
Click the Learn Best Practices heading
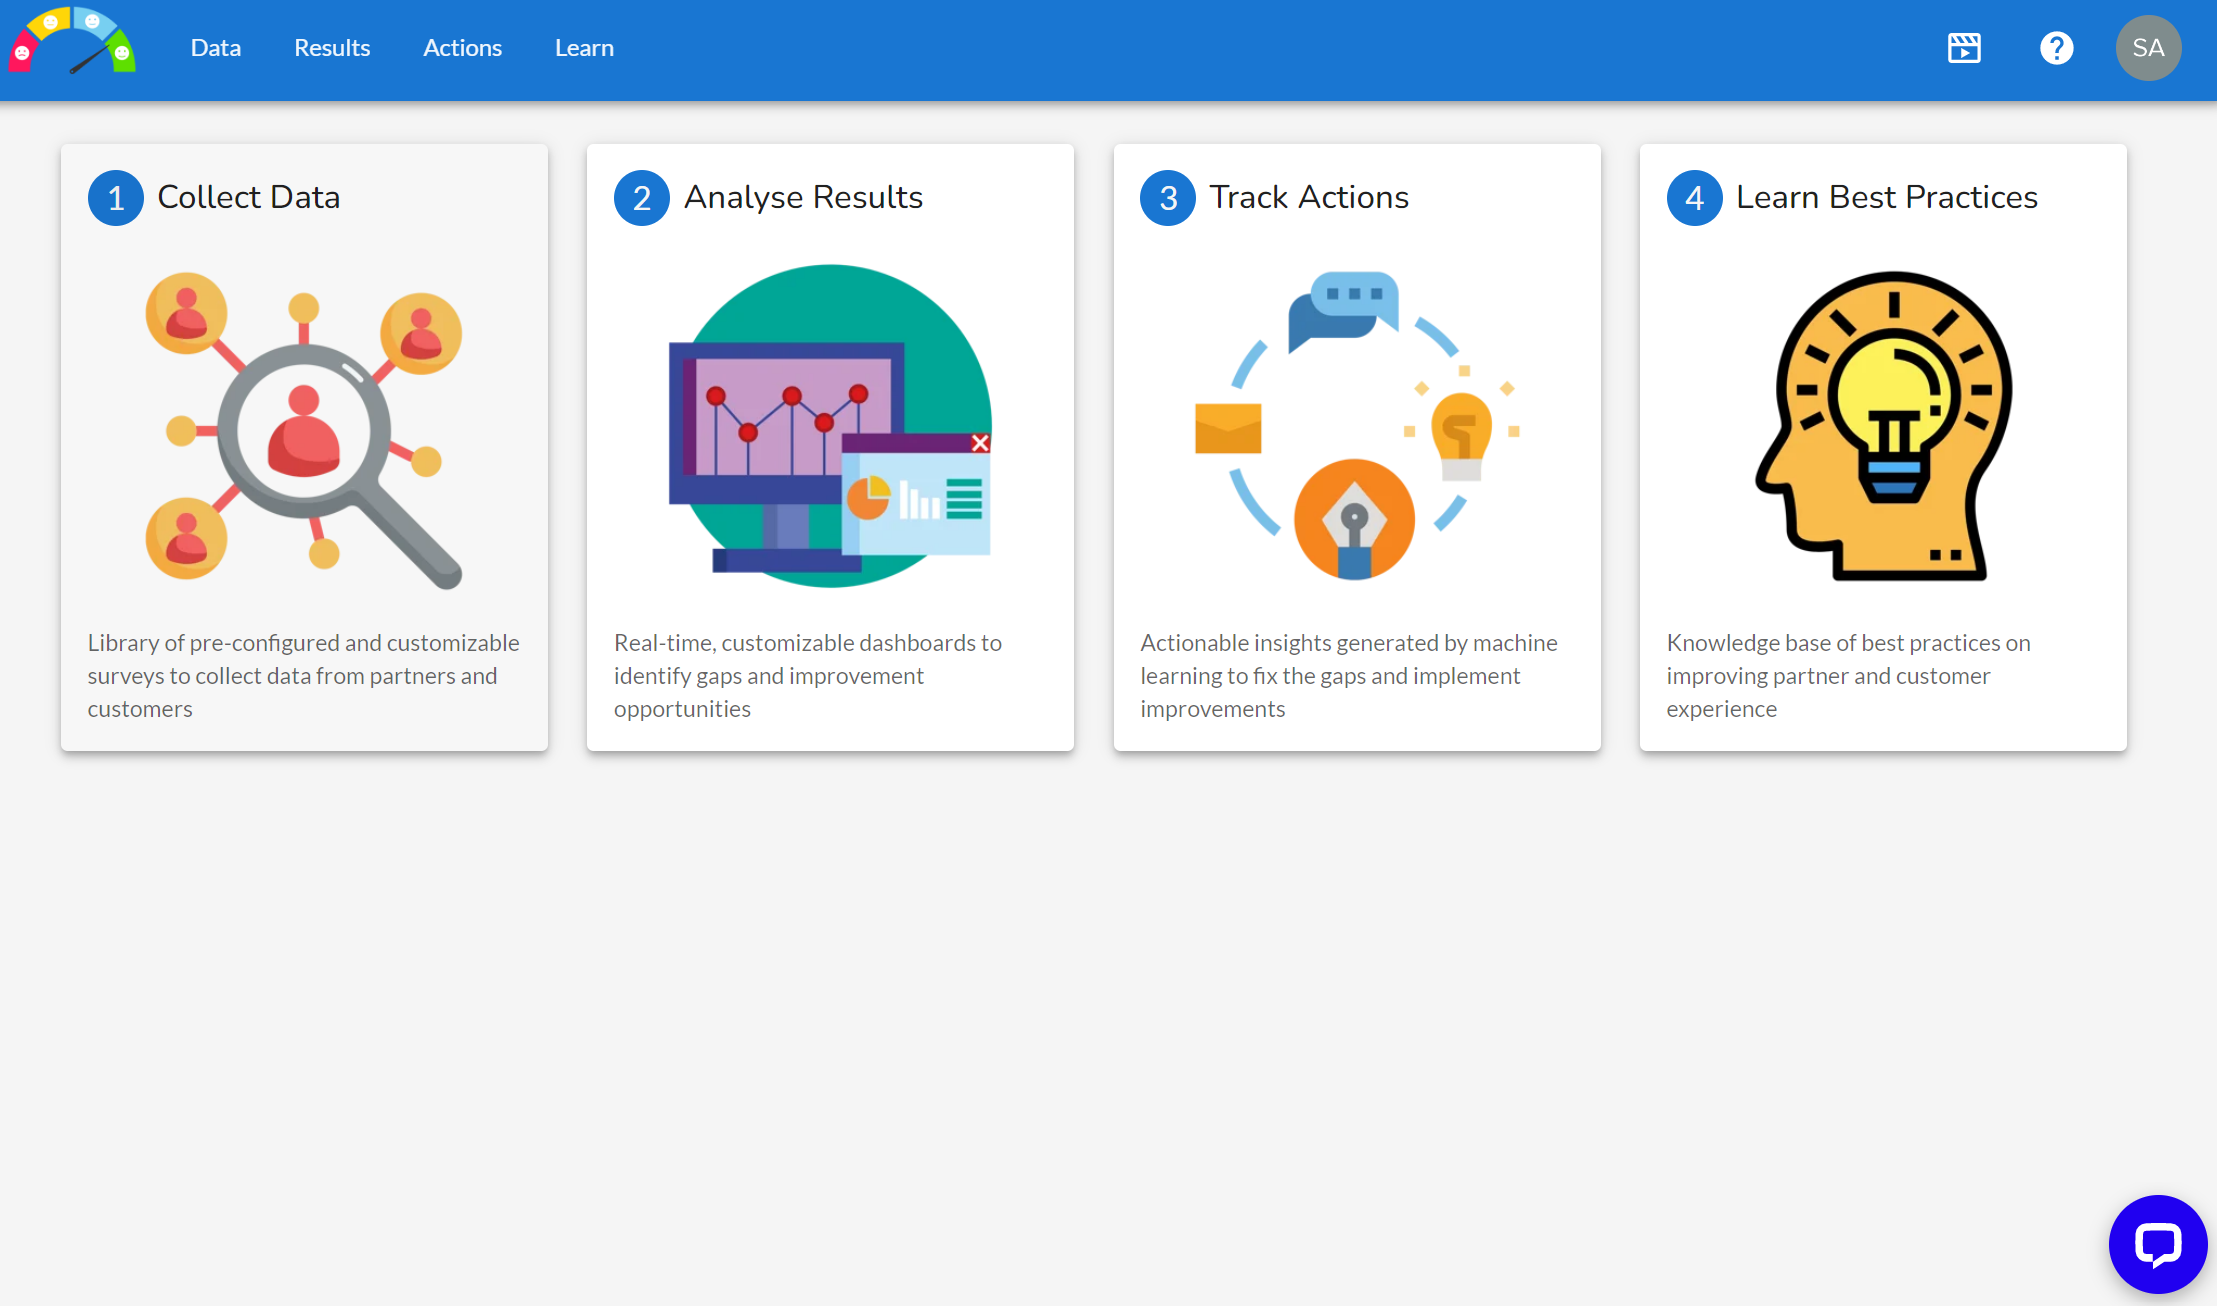pos(1886,197)
